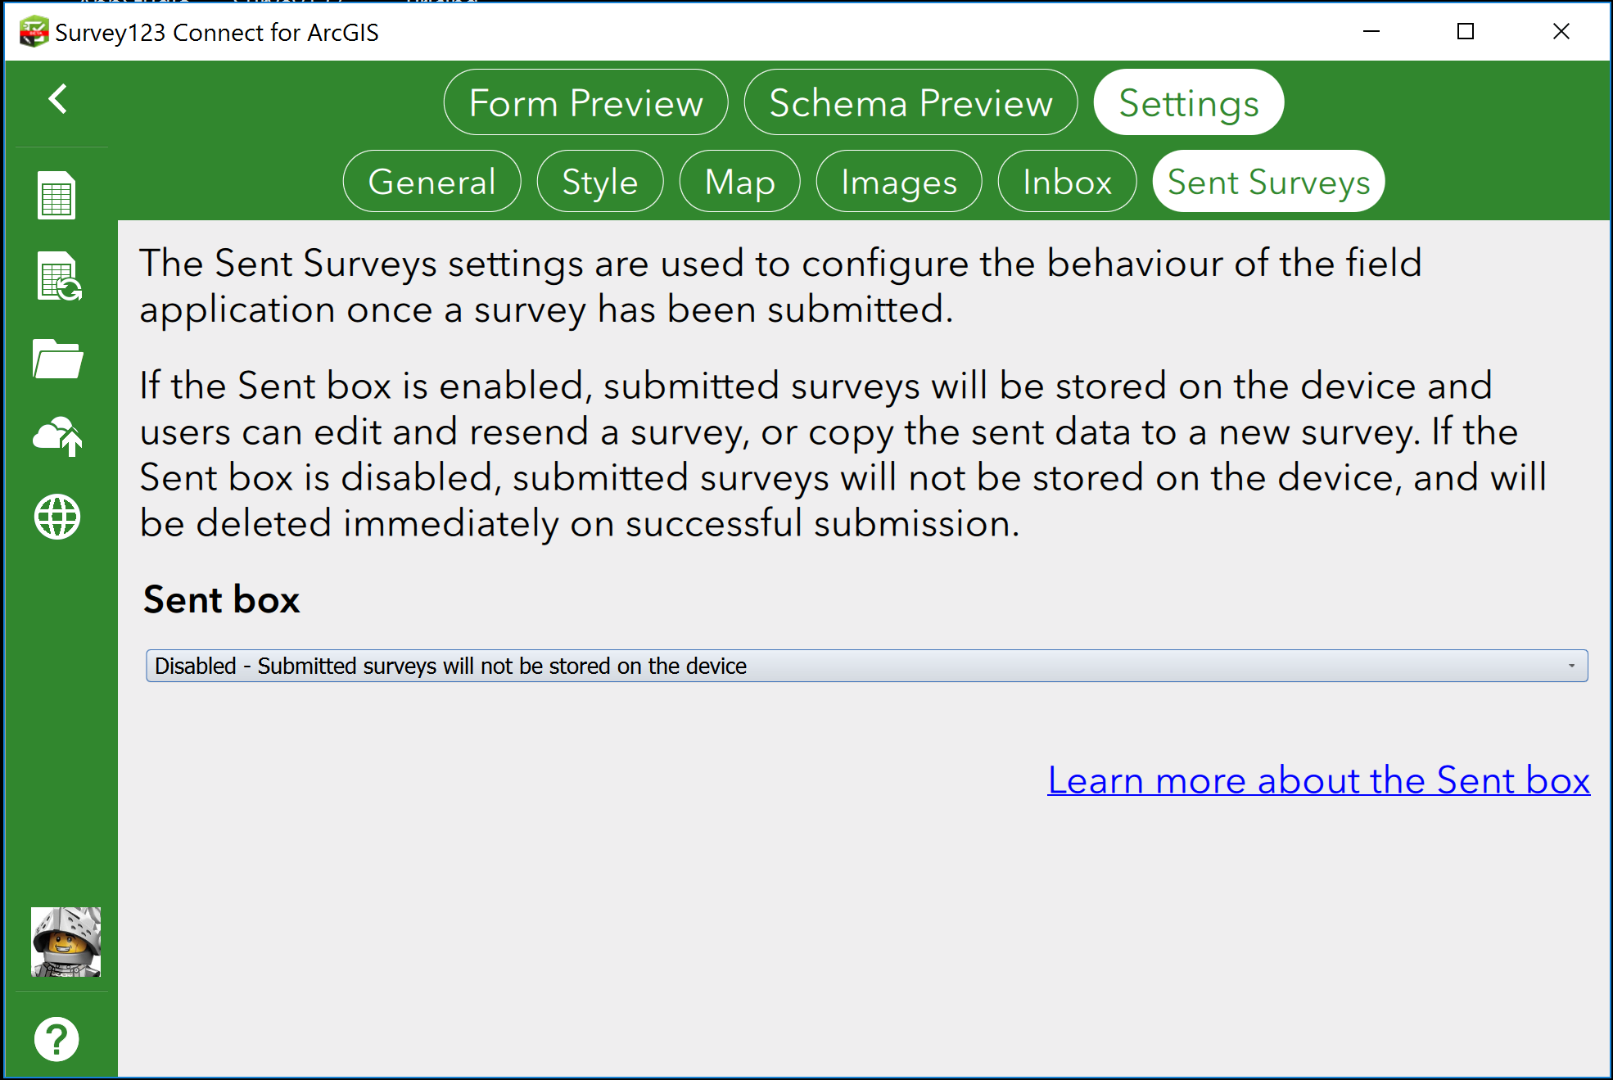Click the 'Sent box' heading text

(x=222, y=600)
